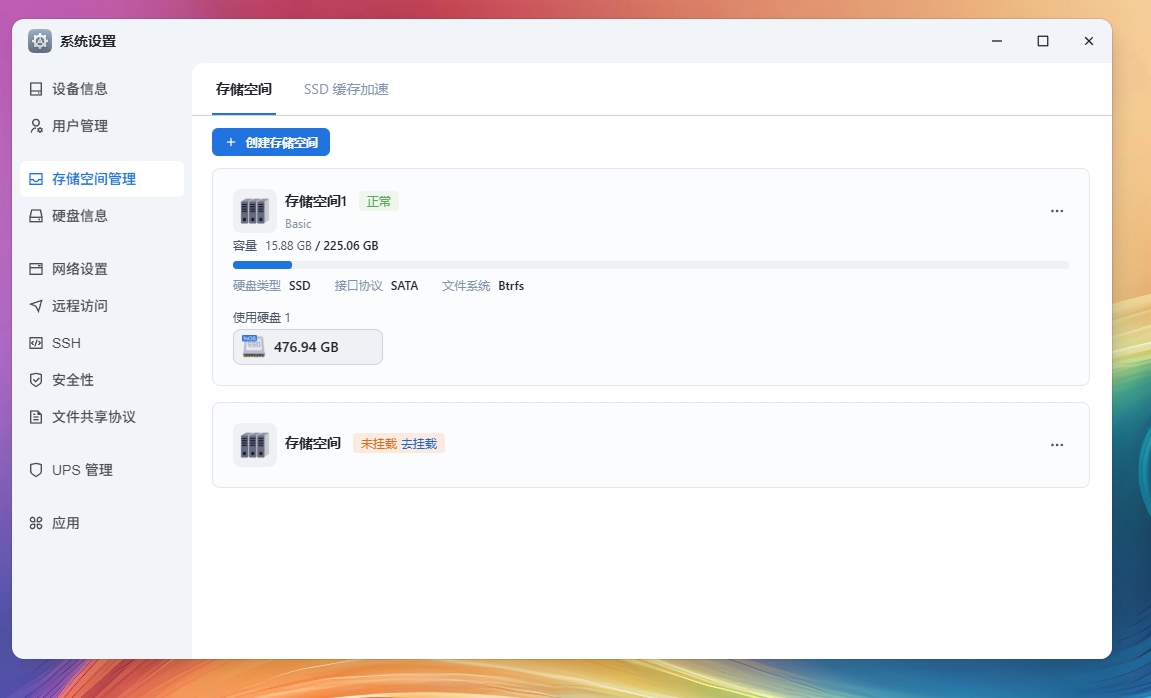Maximize the 系统设置 window
The height and width of the screenshot is (698, 1151).
[x=1042, y=41]
